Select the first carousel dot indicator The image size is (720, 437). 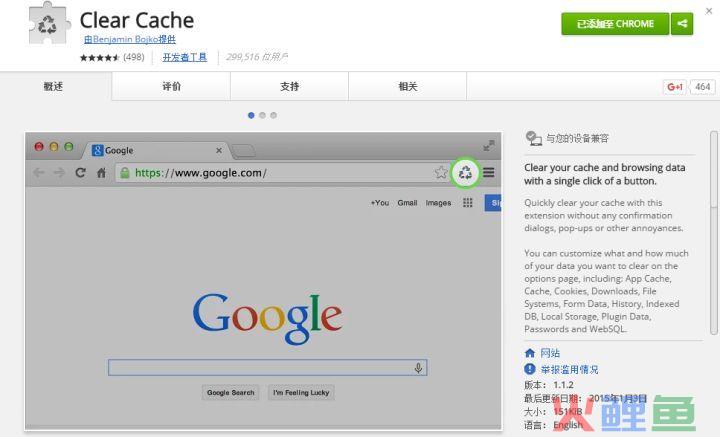(x=251, y=115)
